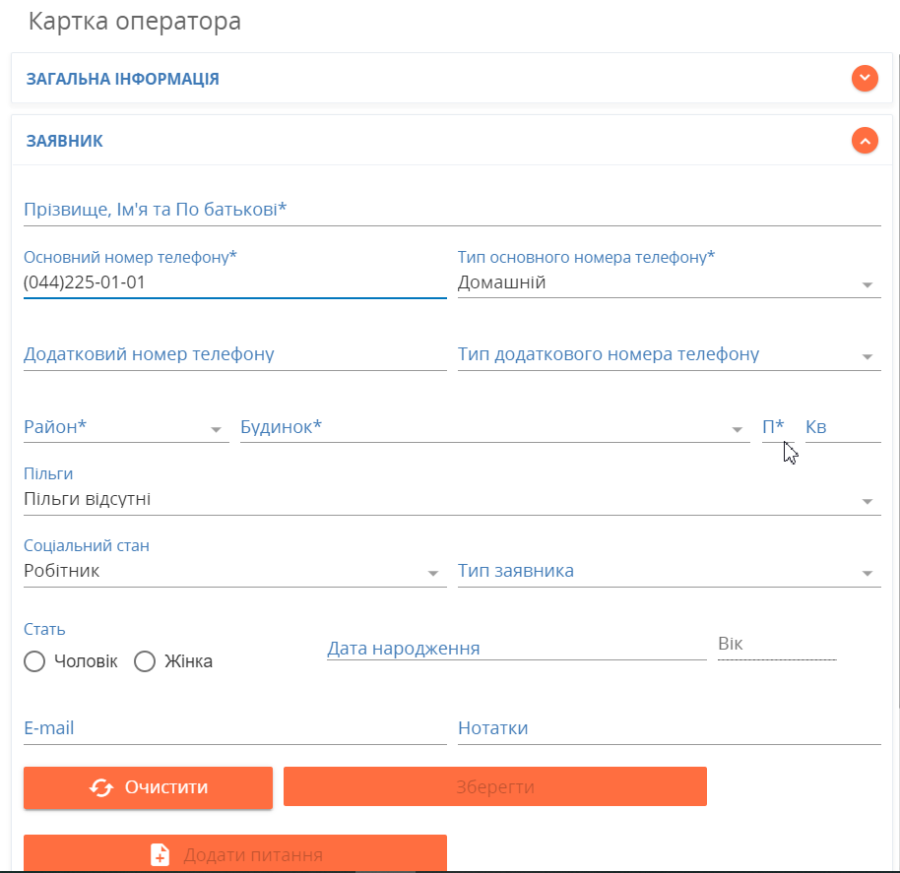Collapse the Заявник section chevron
Screen dimensions: 900x873
(865, 141)
